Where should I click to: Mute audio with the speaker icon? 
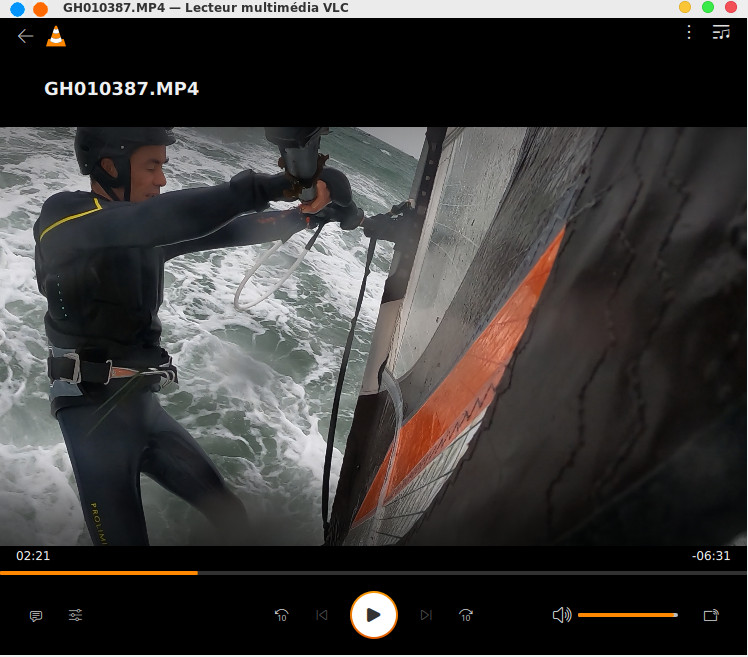(x=561, y=615)
